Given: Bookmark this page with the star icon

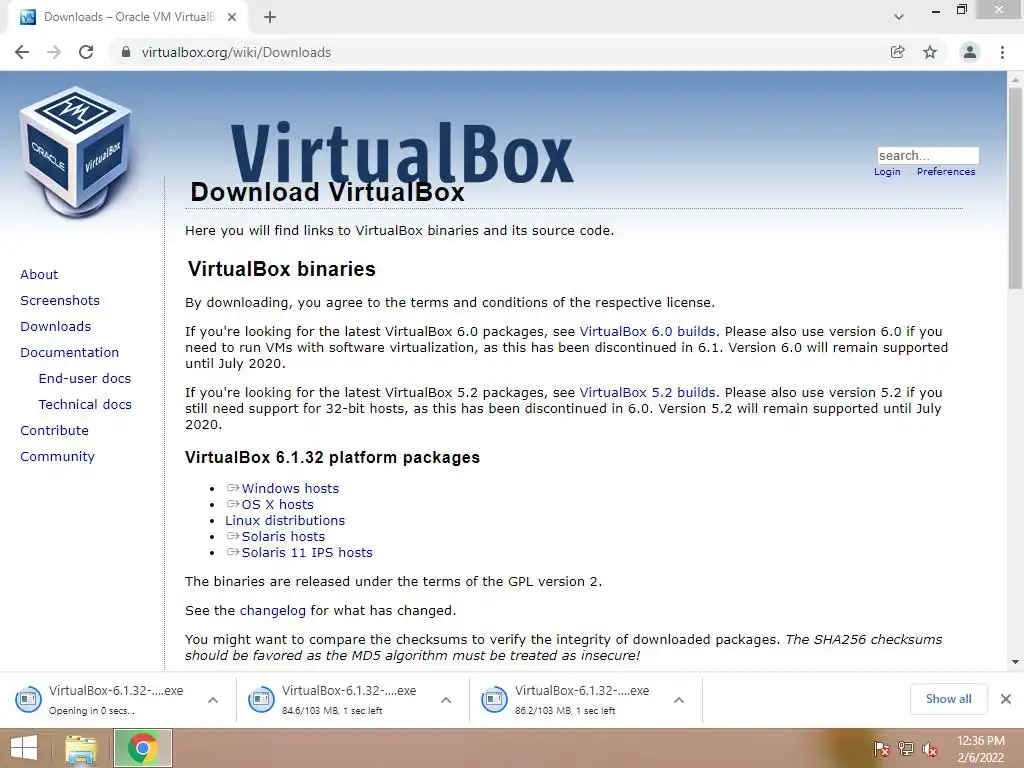Looking at the screenshot, I should point(930,52).
